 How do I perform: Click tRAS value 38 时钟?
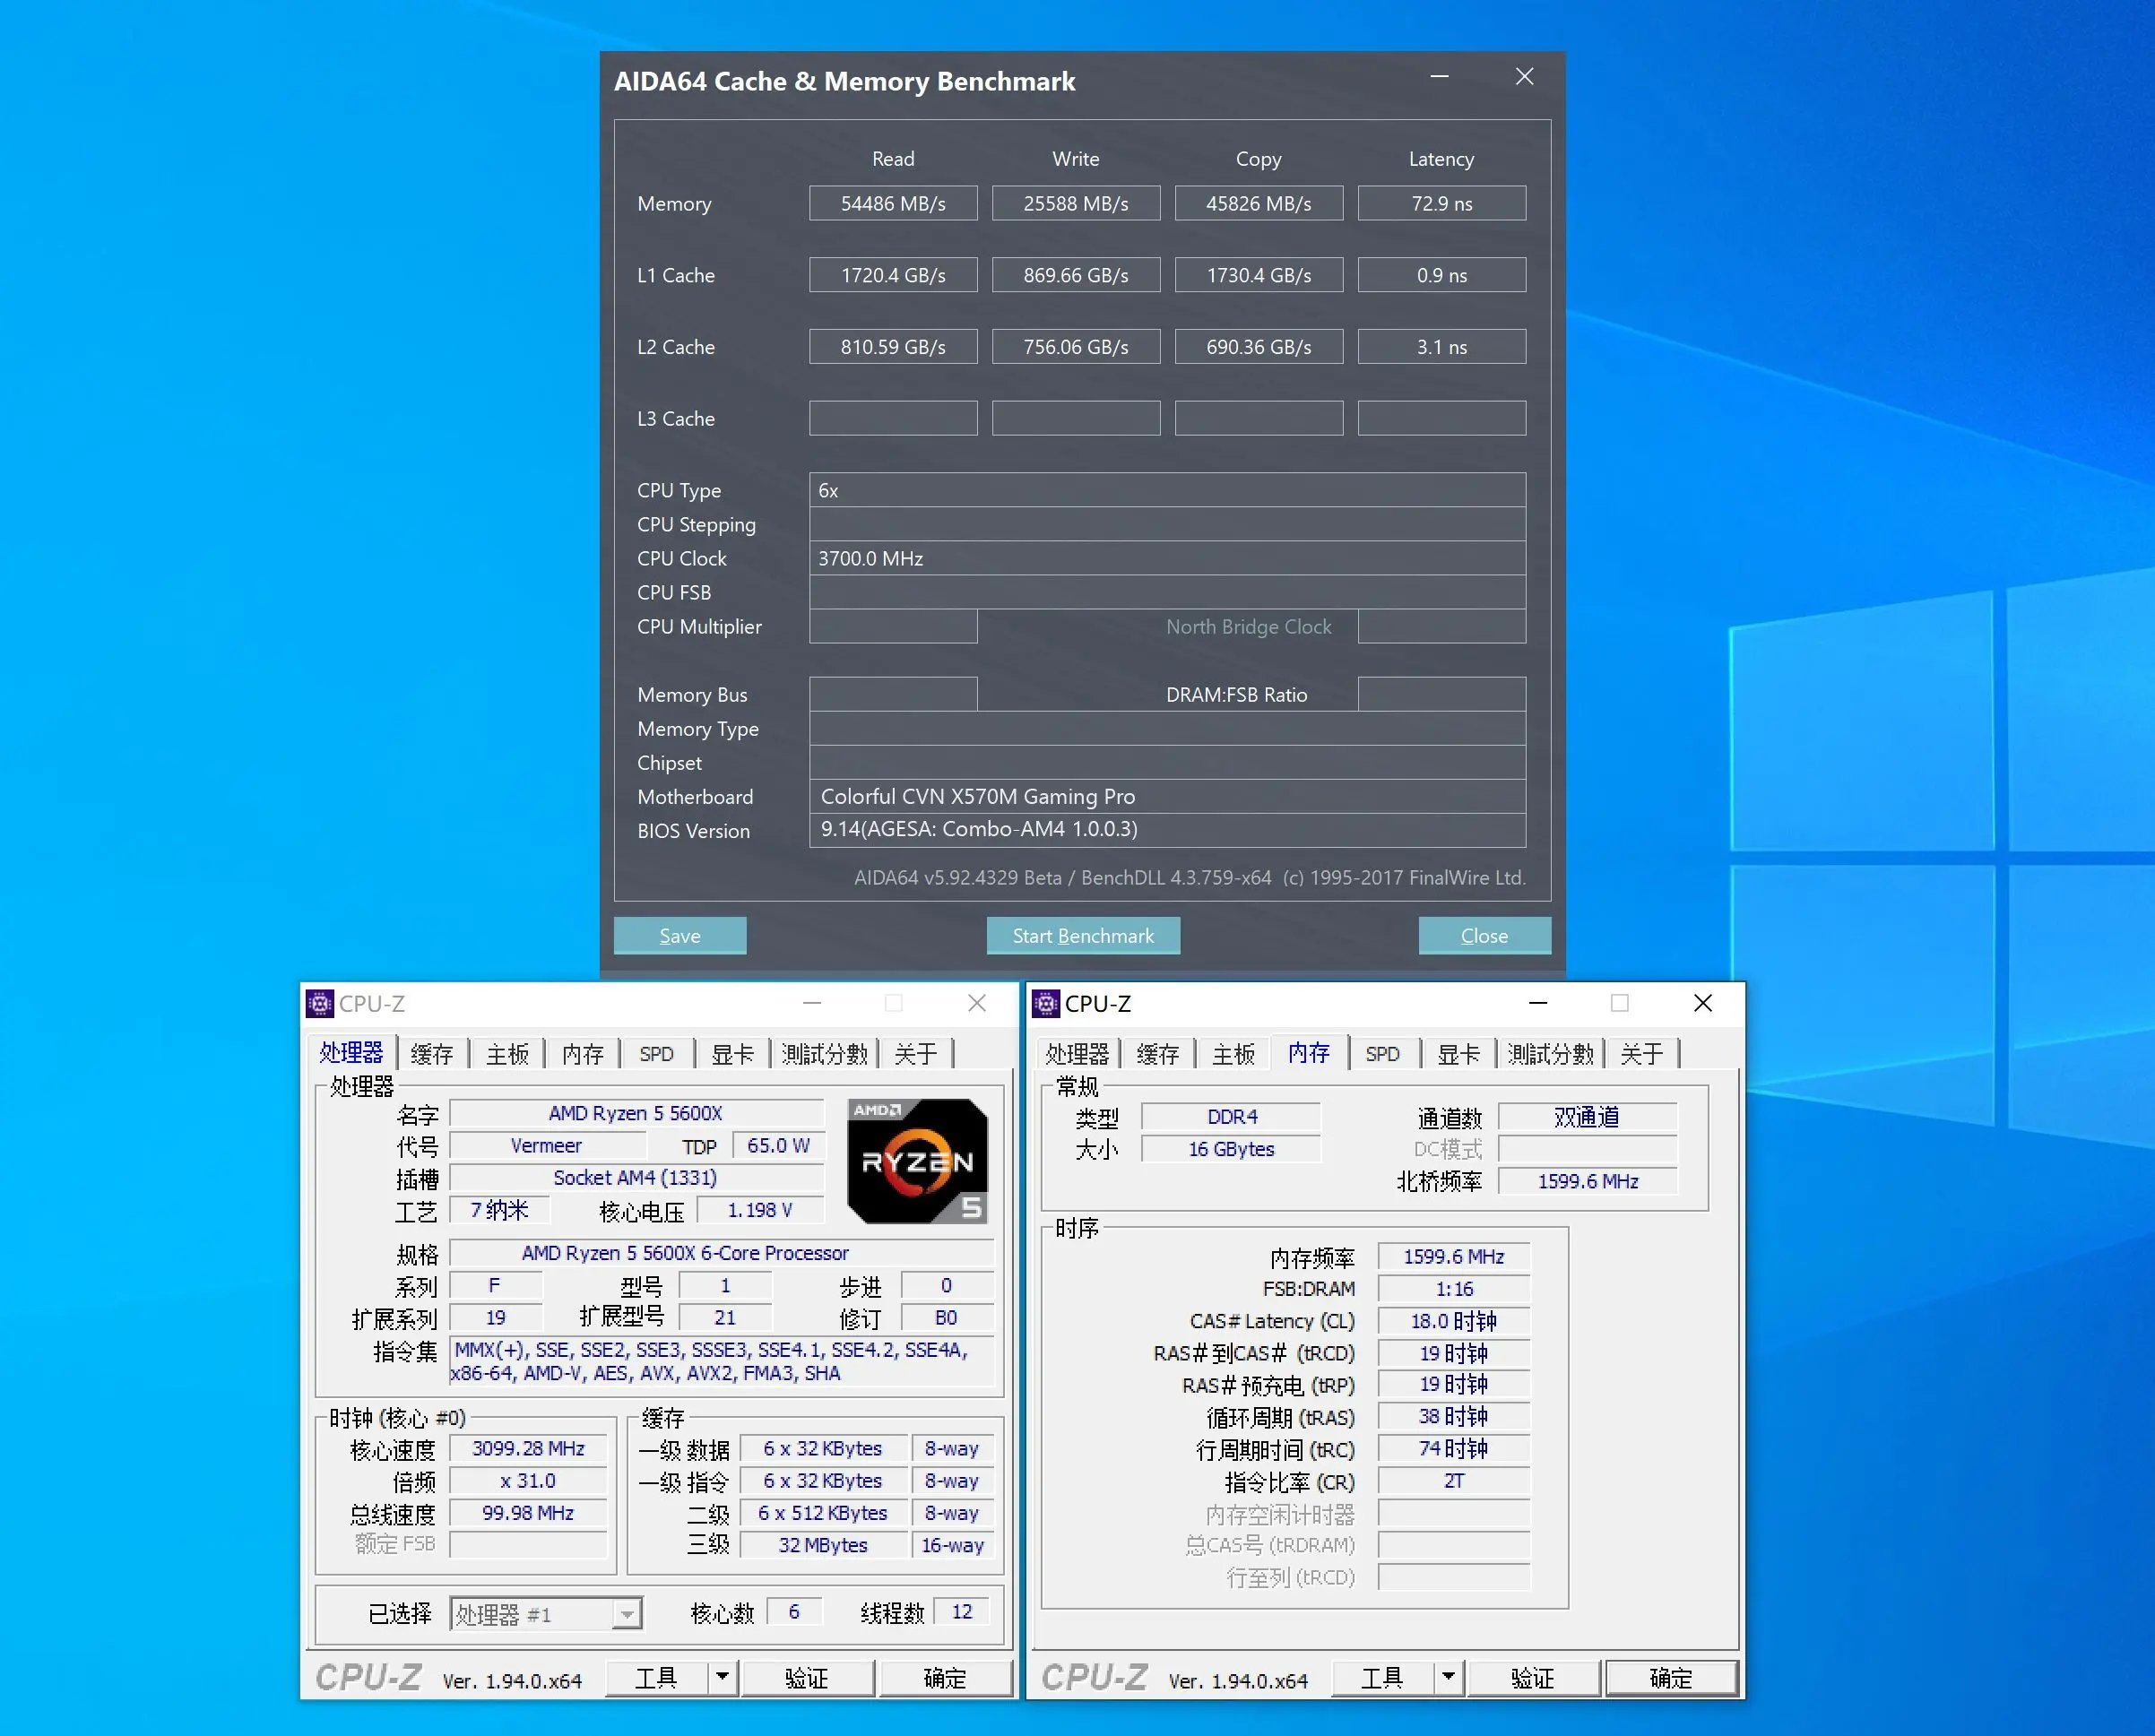(1454, 1416)
